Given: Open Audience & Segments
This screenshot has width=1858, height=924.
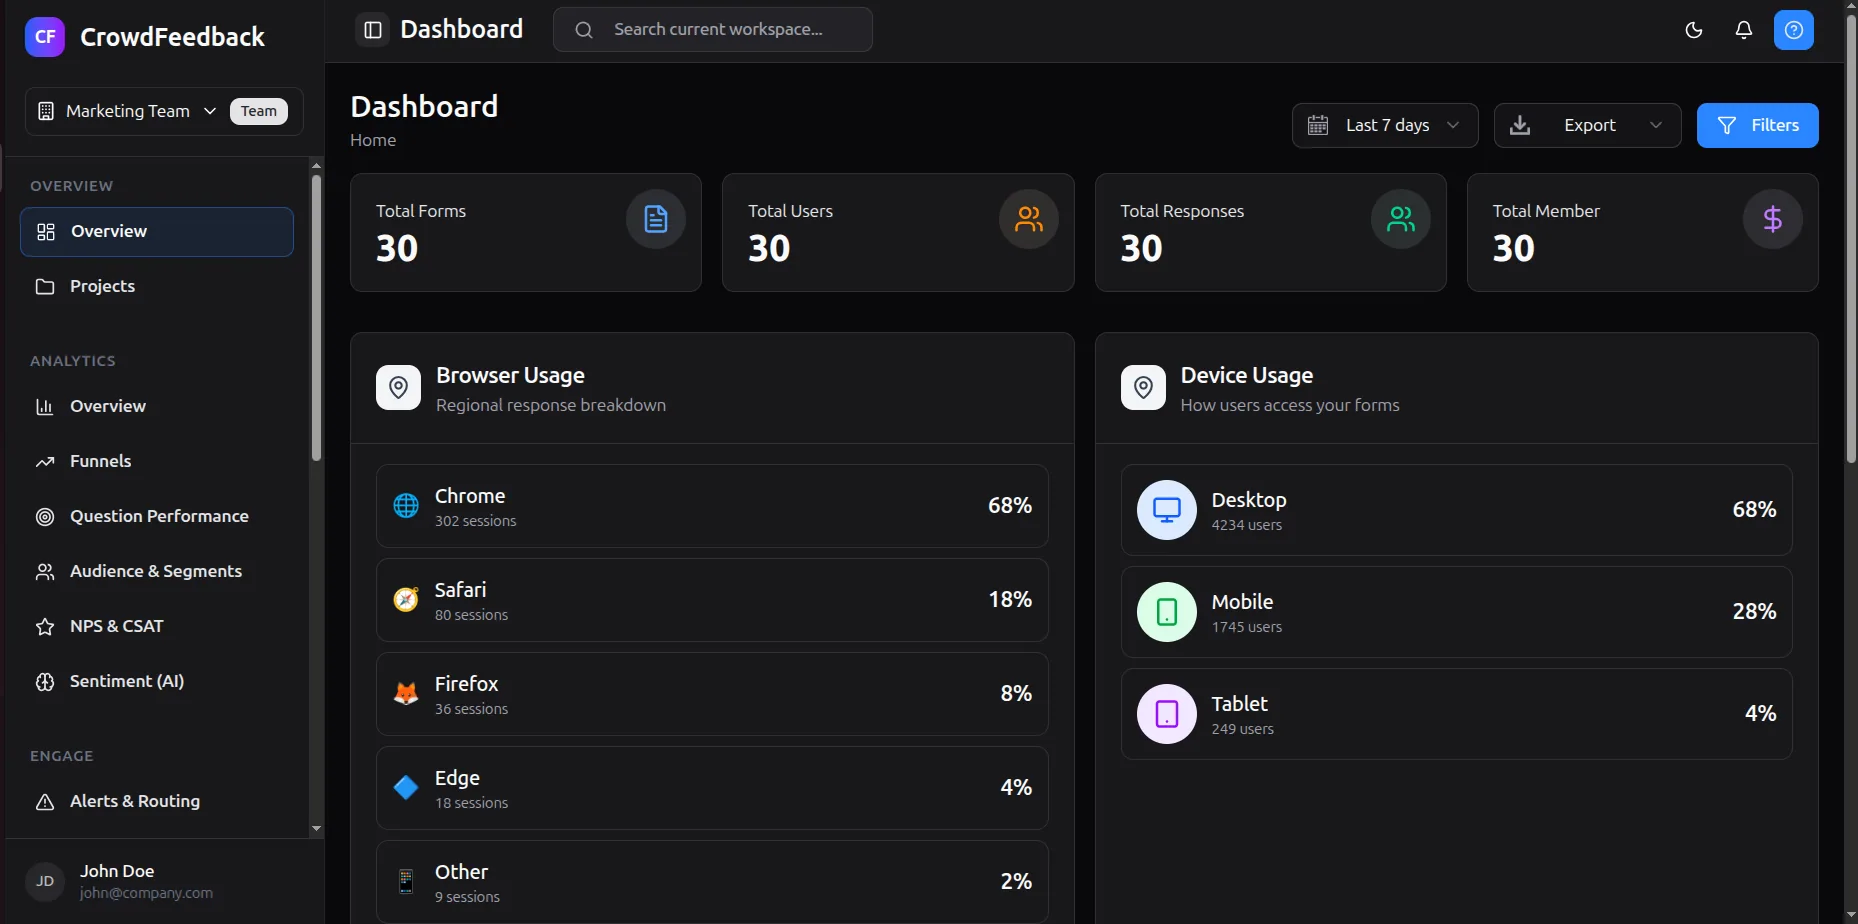Looking at the screenshot, I should click(x=157, y=572).
